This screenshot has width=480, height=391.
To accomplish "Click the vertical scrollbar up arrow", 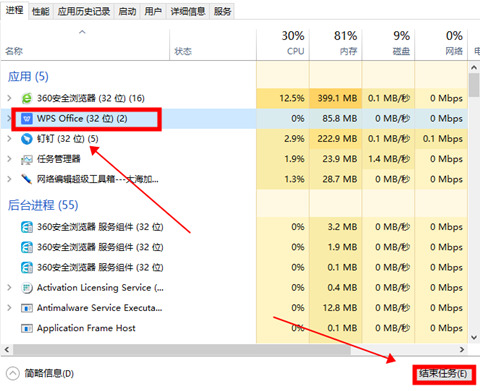I will click(474, 68).
